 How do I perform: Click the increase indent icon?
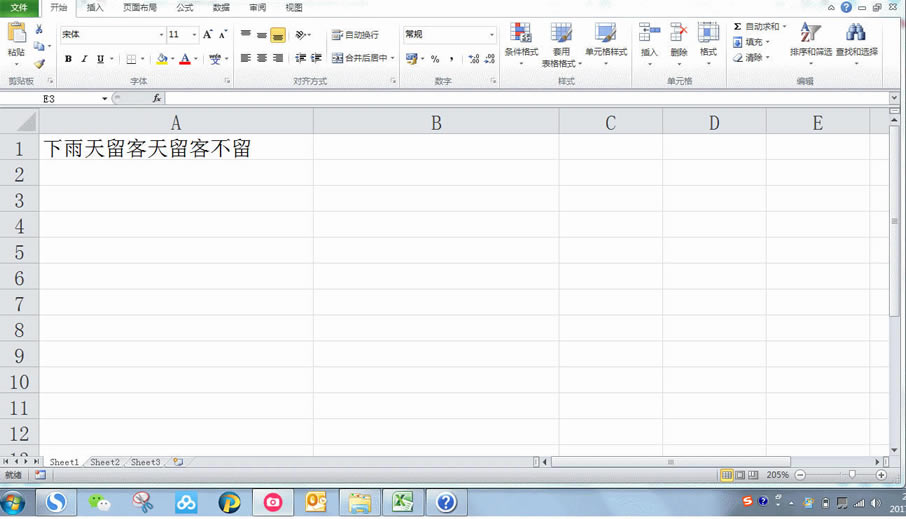coord(316,58)
